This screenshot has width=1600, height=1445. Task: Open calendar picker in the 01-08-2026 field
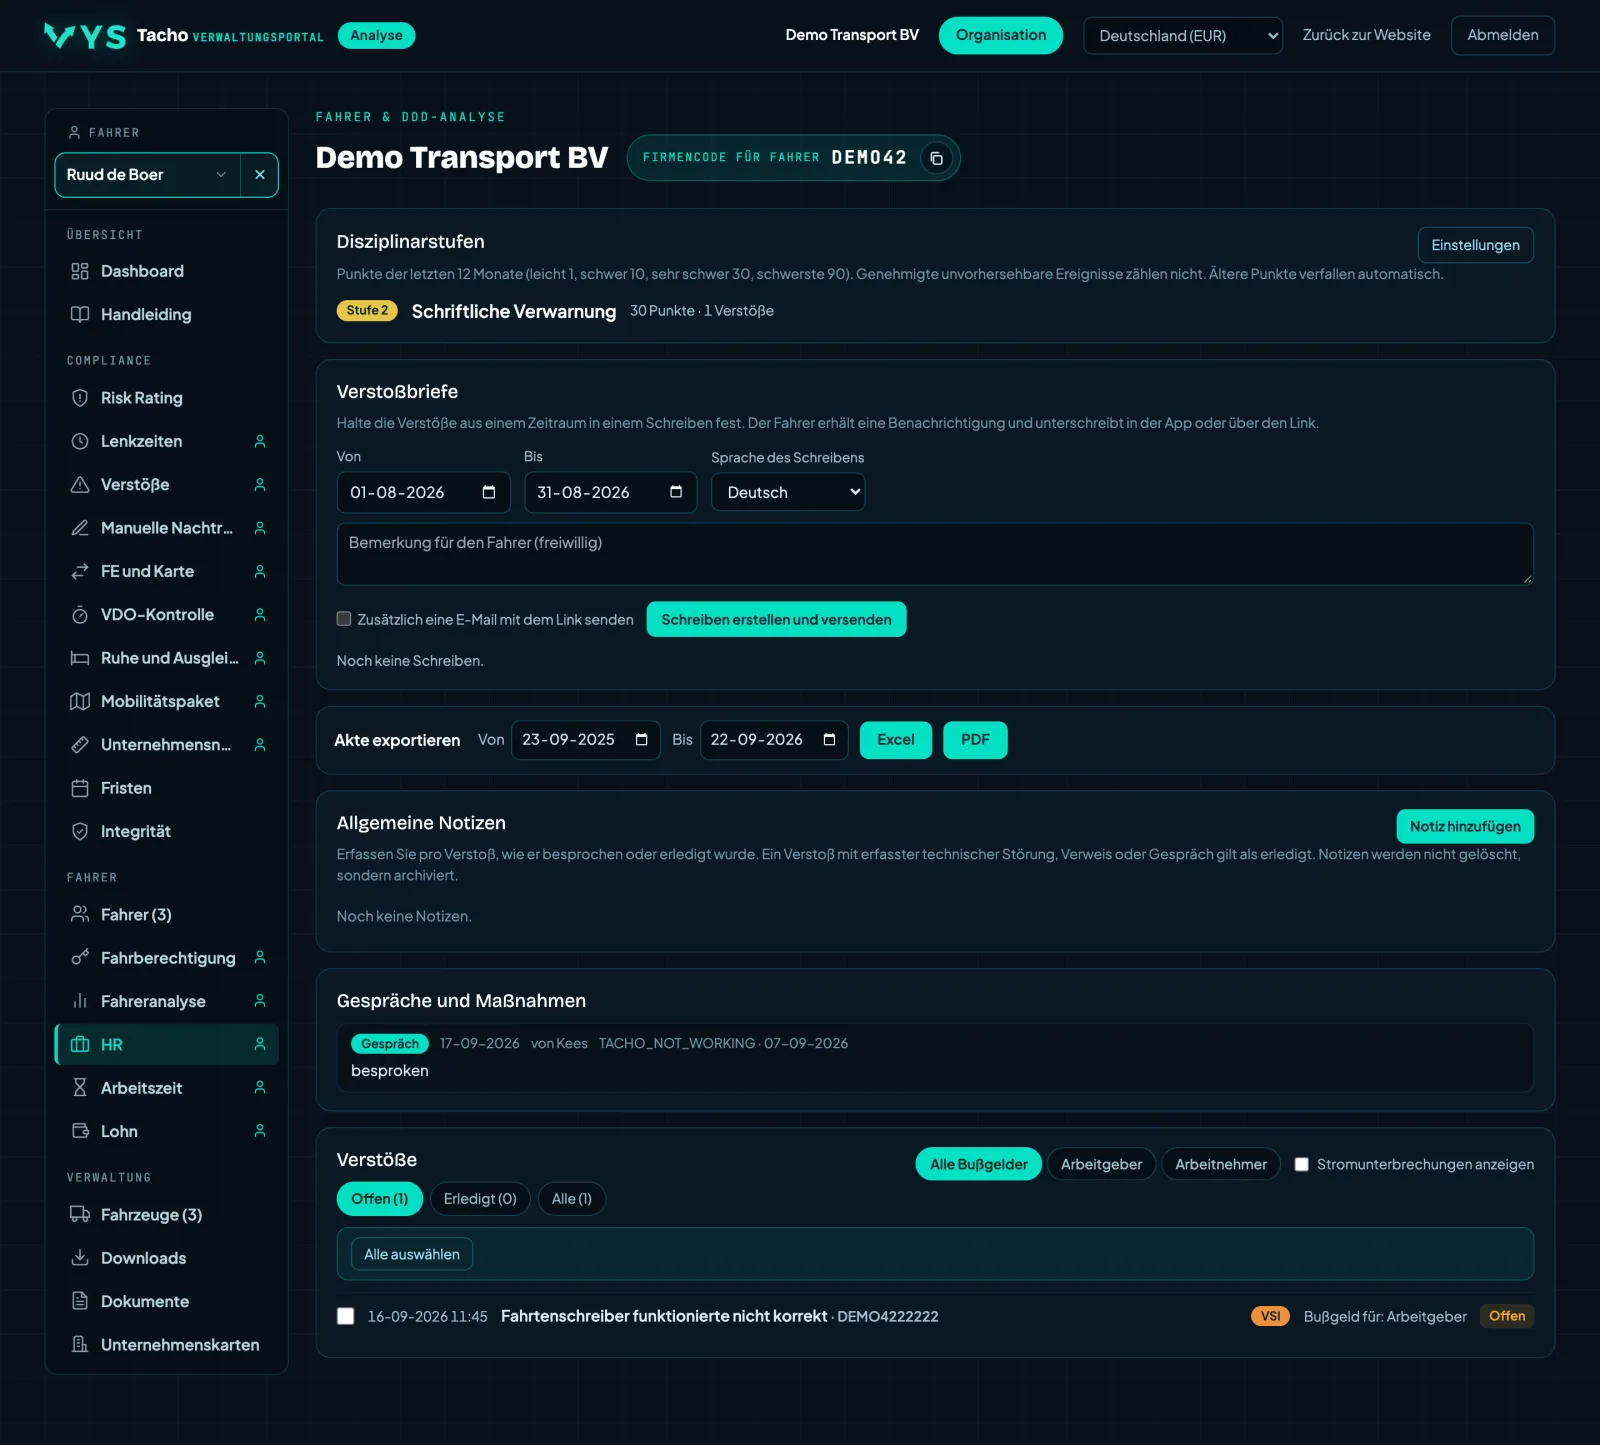pos(489,492)
